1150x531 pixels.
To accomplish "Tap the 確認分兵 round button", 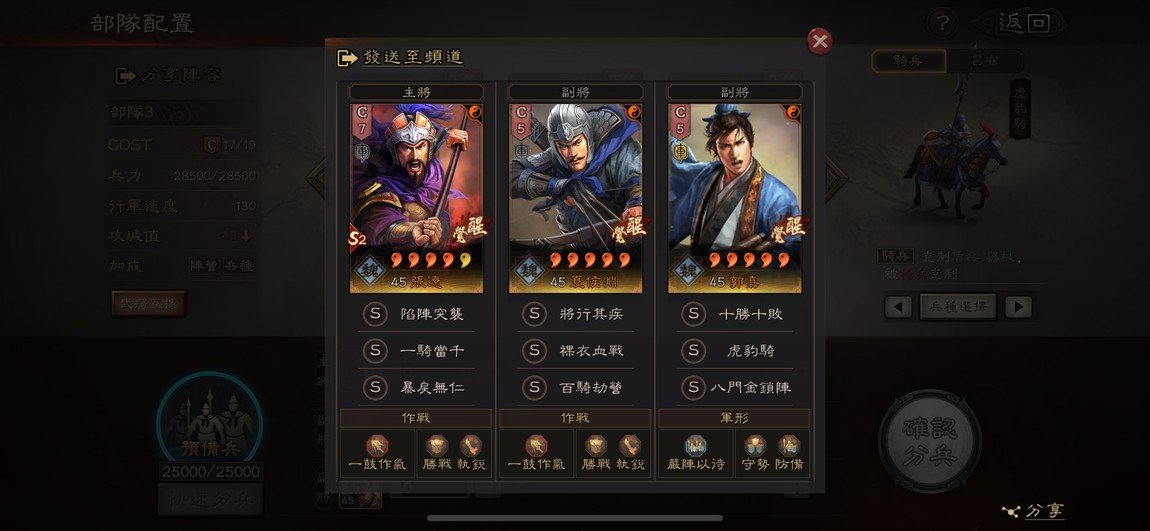I will click(930, 442).
